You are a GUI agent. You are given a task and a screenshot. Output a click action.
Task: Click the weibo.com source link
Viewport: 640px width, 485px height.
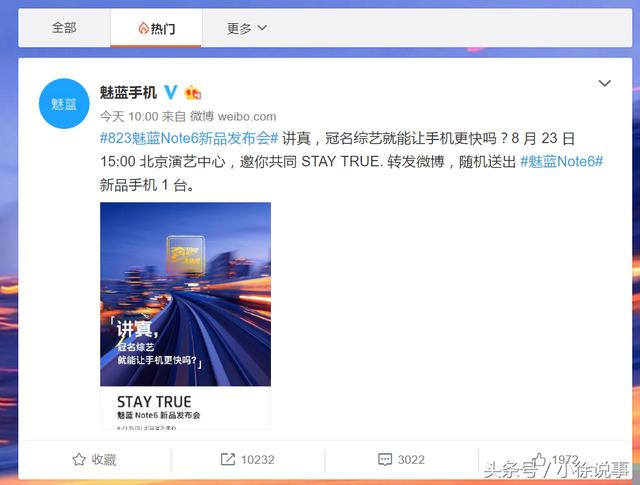(247, 117)
